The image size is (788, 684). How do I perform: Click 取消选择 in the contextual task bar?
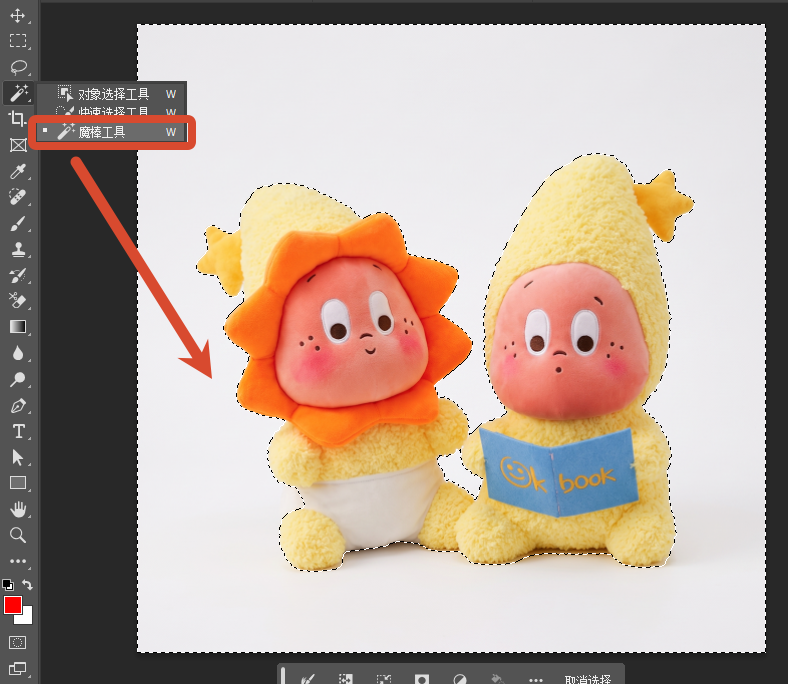point(588,679)
